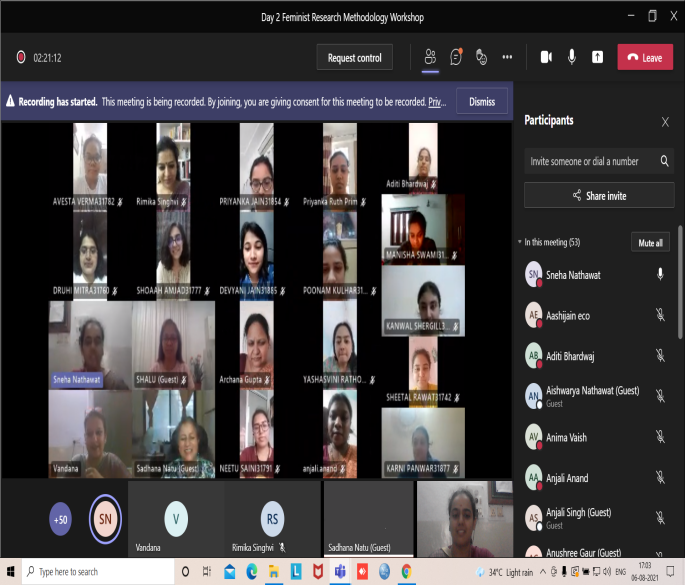The height and width of the screenshot is (585, 685).
Task: Dismiss the recording notification banner
Action: [x=481, y=102]
